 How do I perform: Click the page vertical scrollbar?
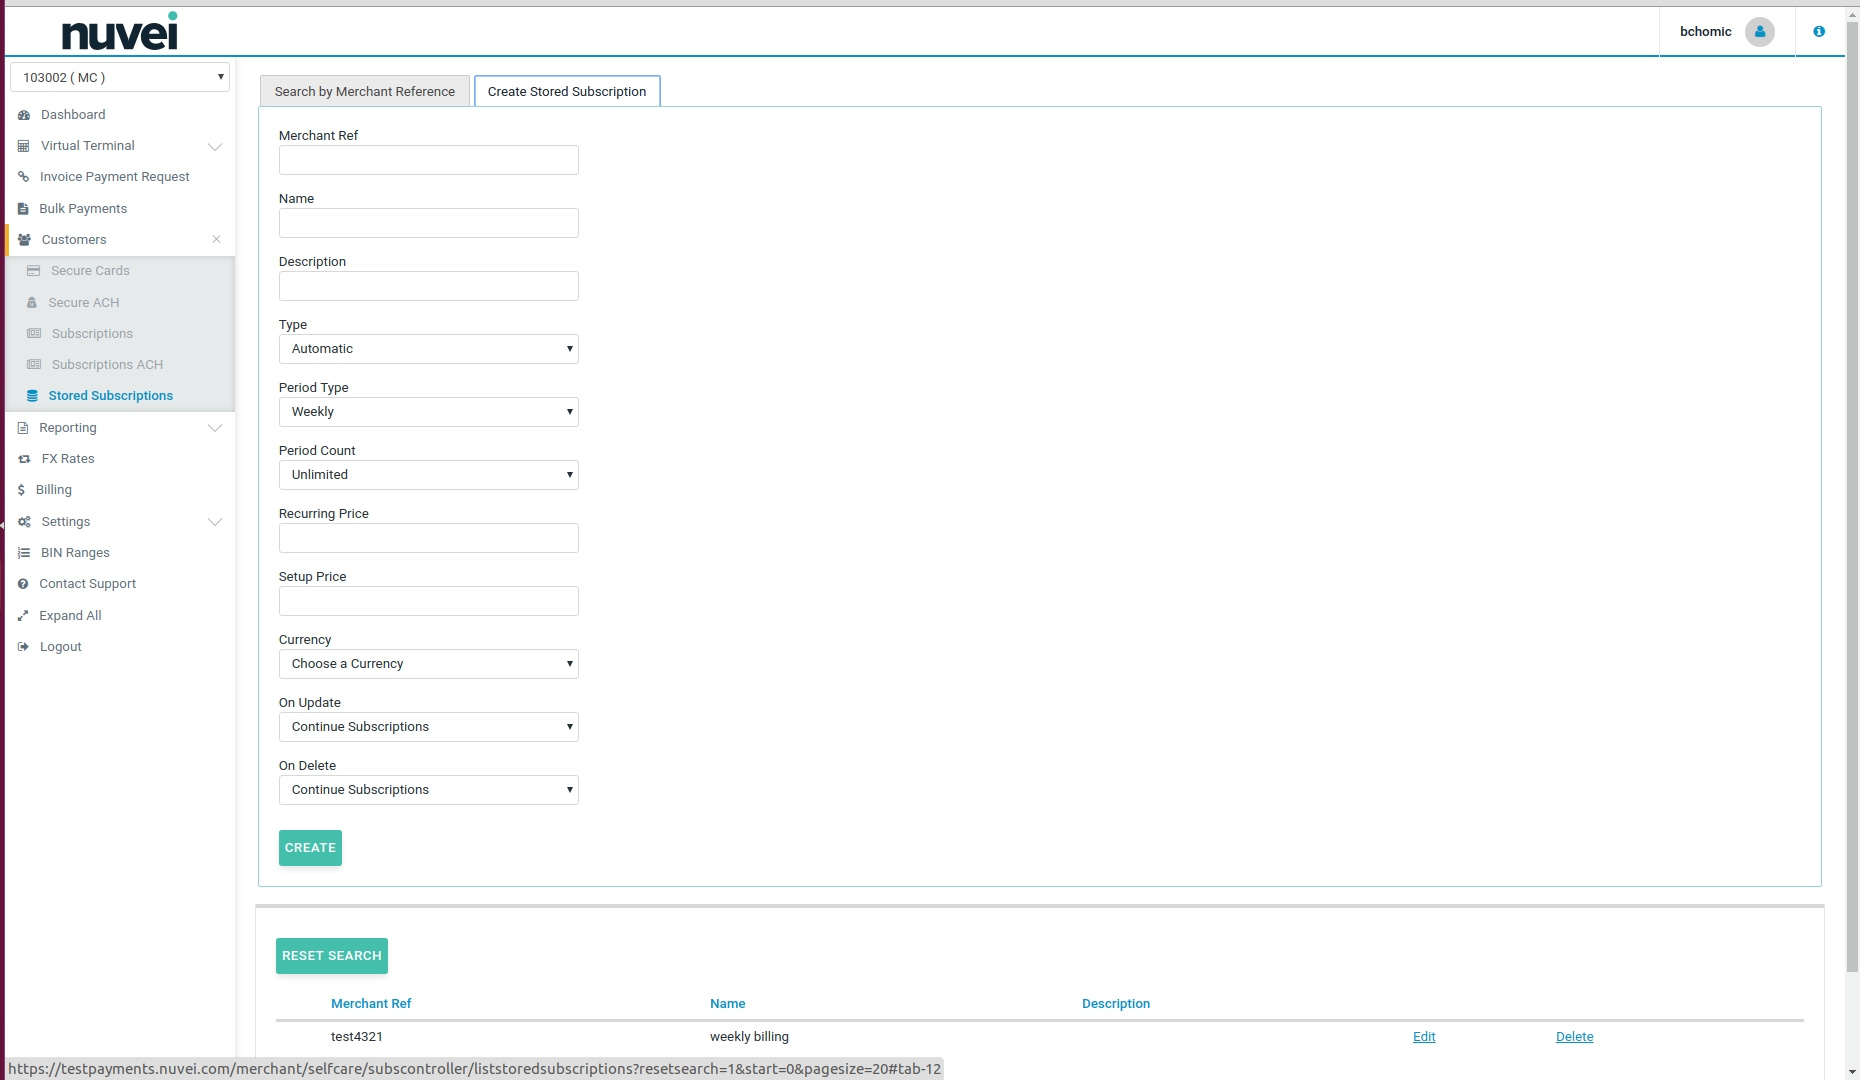point(1852,500)
